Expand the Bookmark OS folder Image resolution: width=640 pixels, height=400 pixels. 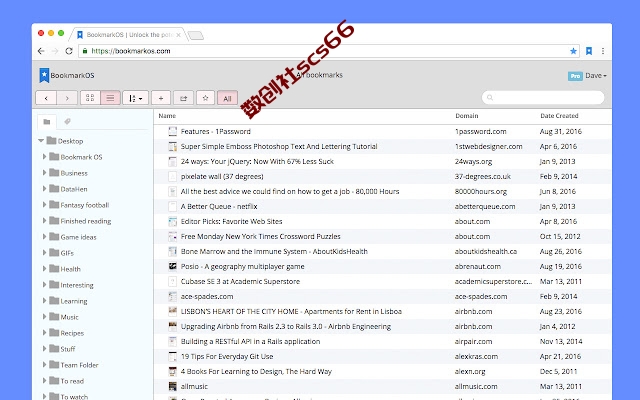coord(44,157)
